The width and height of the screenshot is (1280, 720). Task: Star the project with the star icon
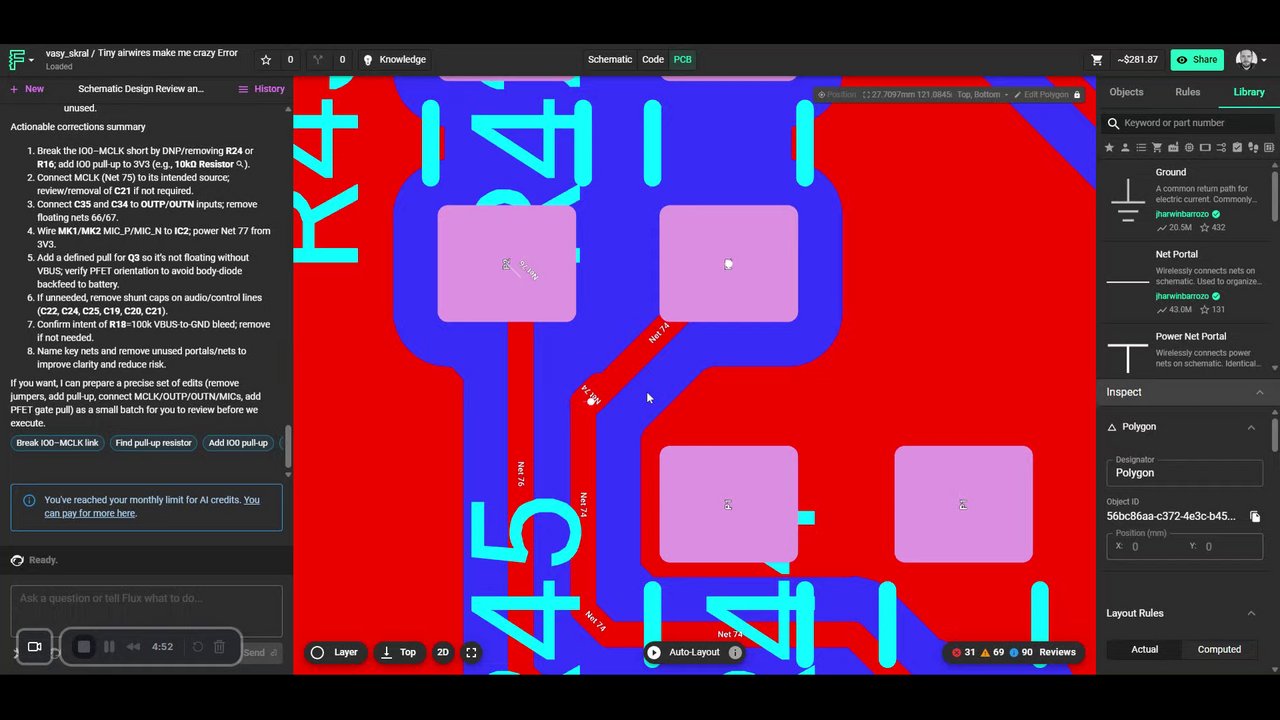coord(266,60)
